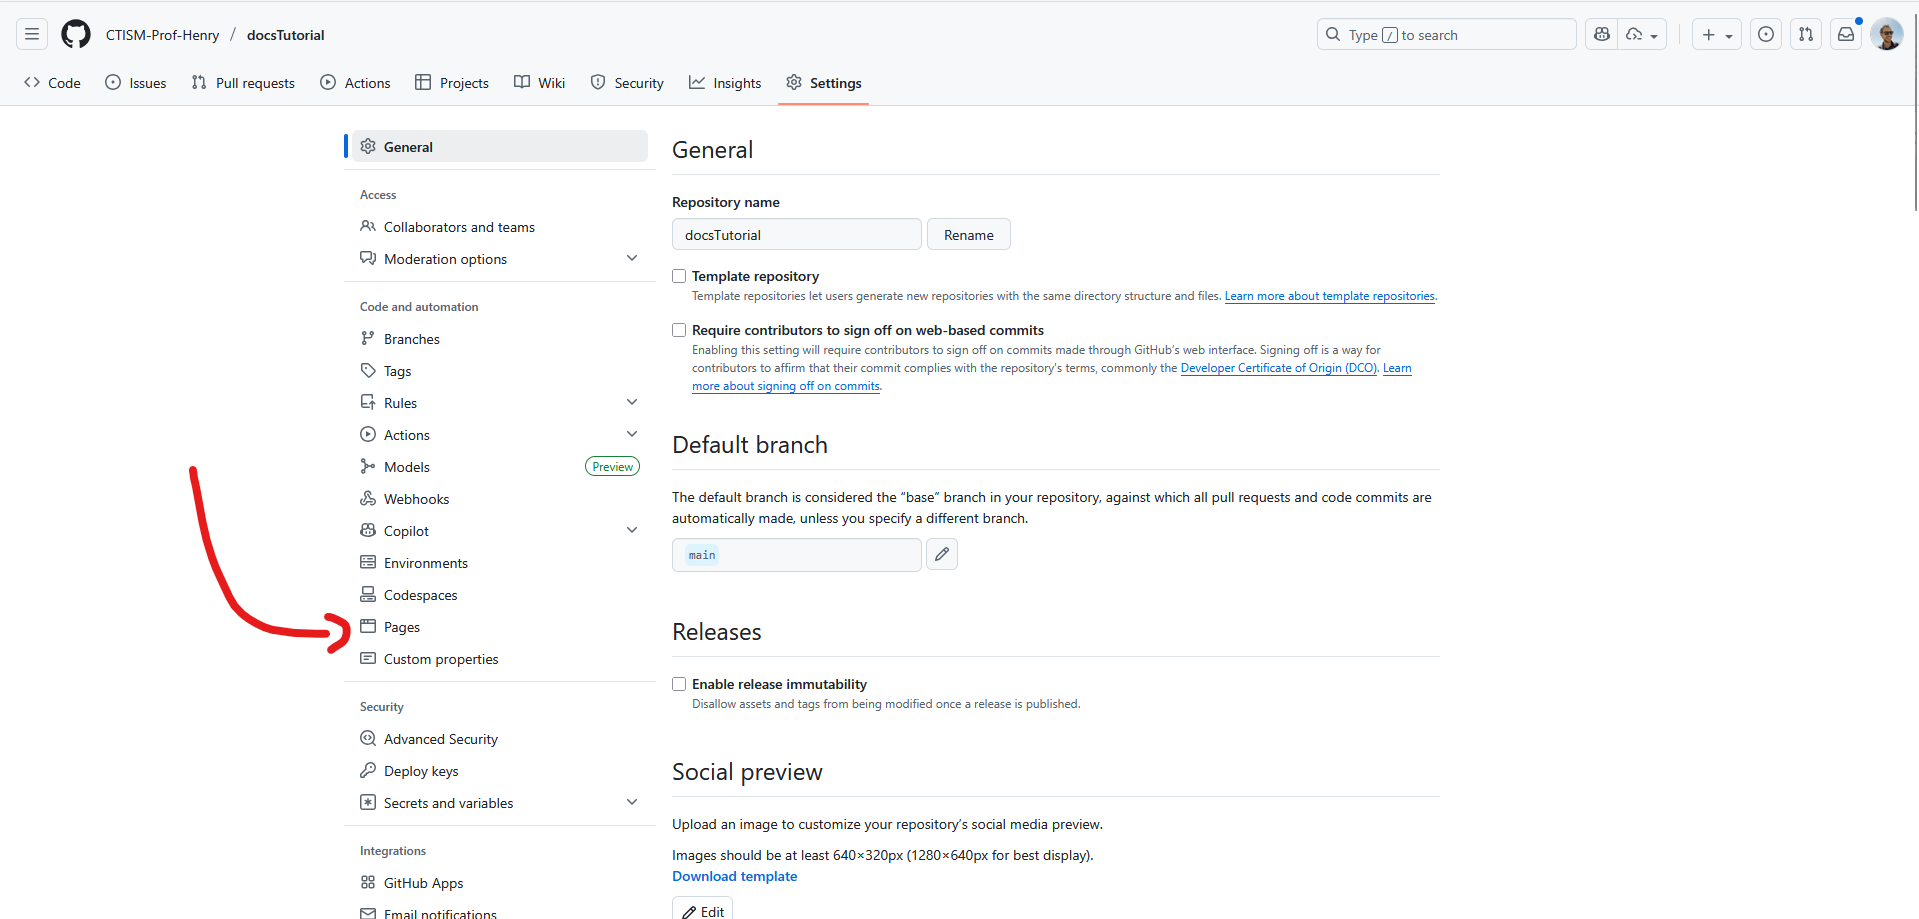Click the Repository name input field

click(x=796, y=235)
